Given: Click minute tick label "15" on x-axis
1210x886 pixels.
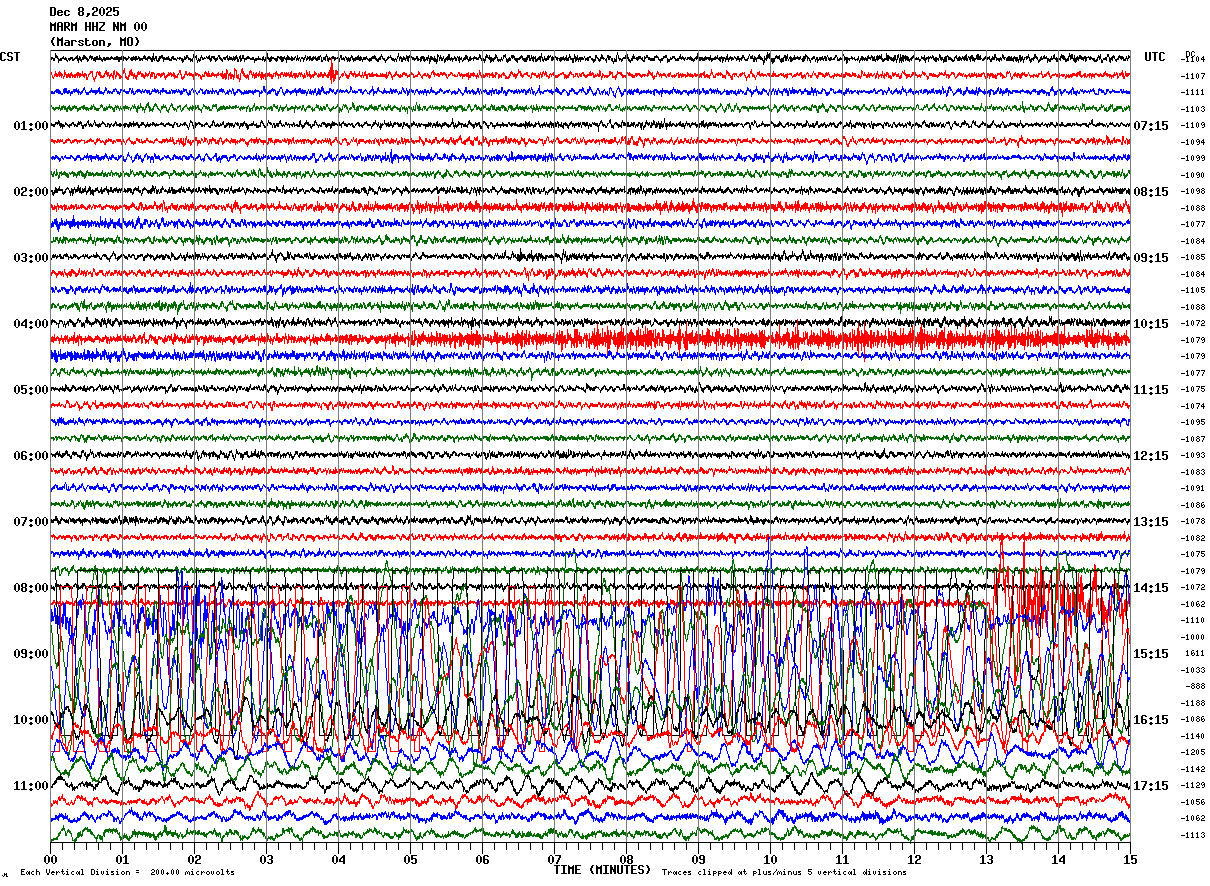Looking at the screenshot, I should 1130,859.
